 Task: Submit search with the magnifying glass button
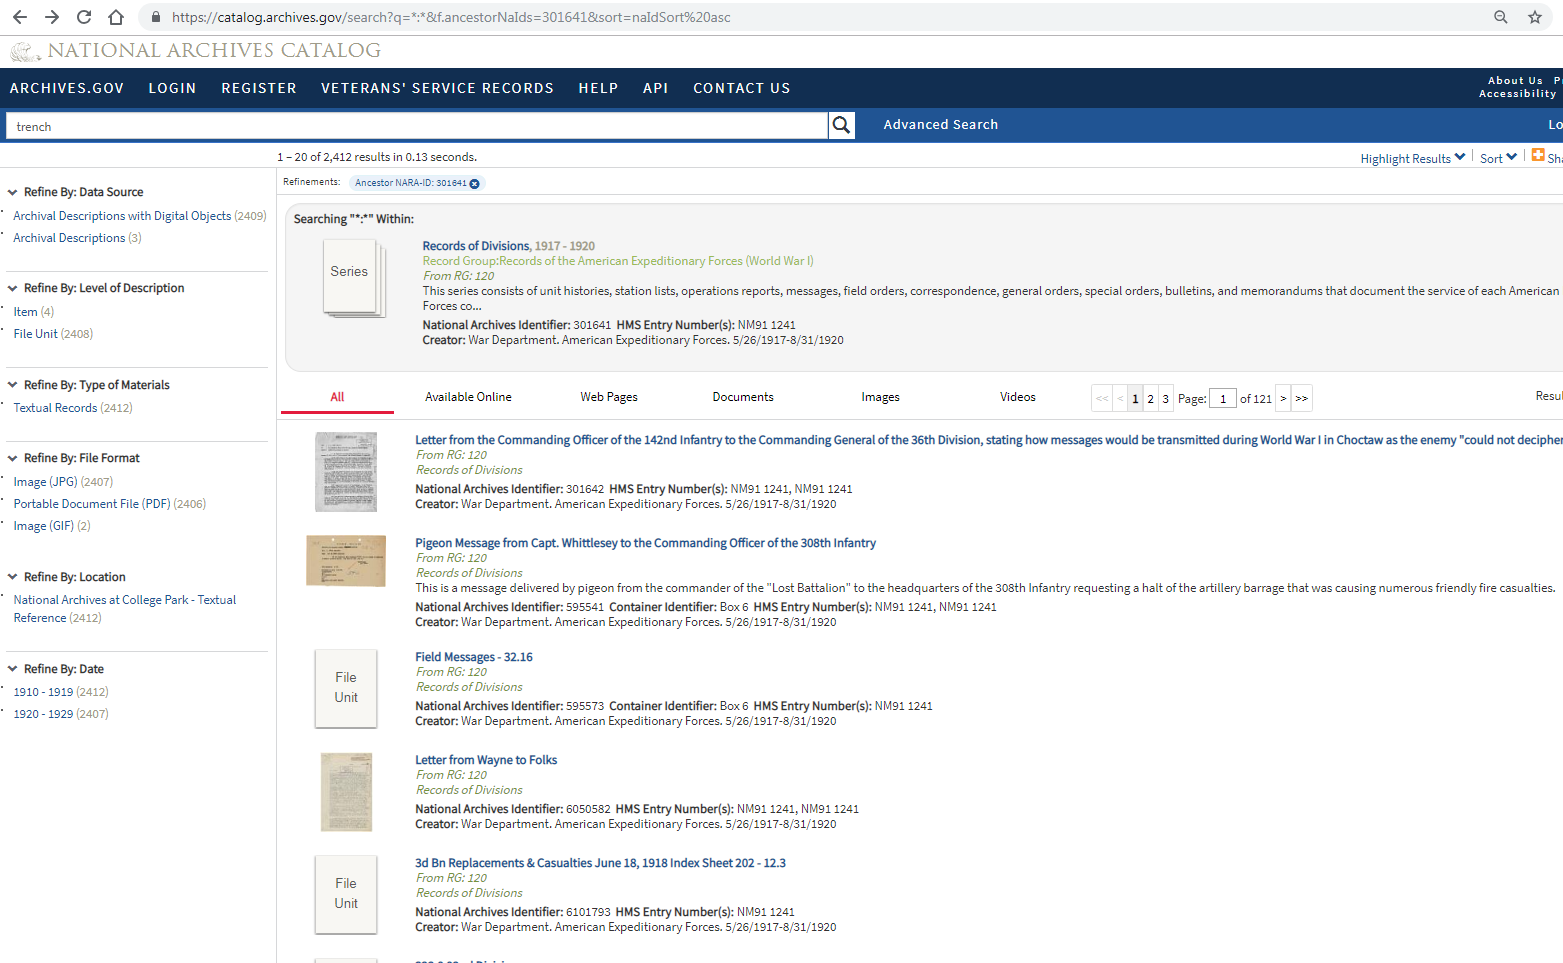coord(842,125)
